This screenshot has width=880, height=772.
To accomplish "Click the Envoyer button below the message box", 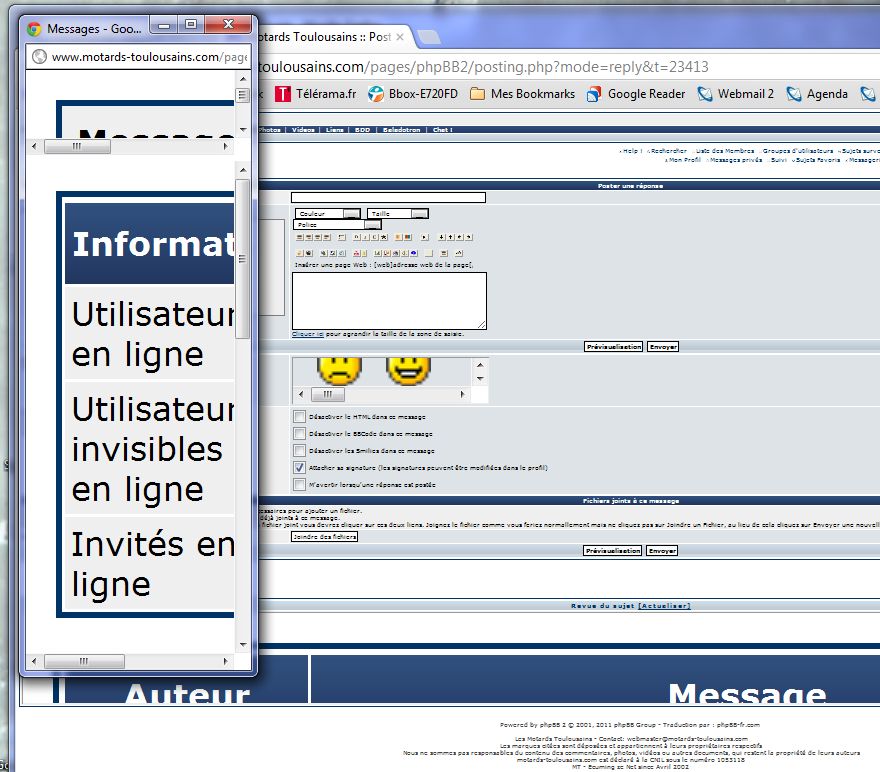I will click(x=662, y=347).
